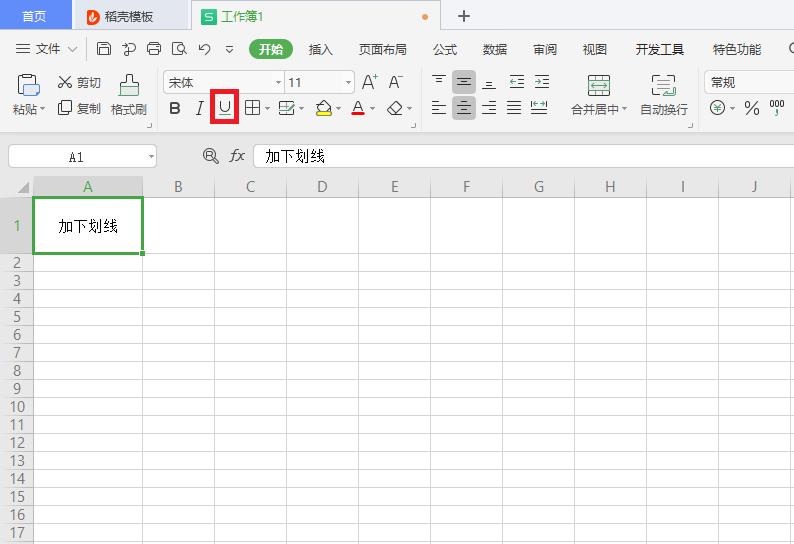The height and width of the screenshot is (544, 794).
Task: Open the font size 11 dropdown
Action: [x=348, y=82]
